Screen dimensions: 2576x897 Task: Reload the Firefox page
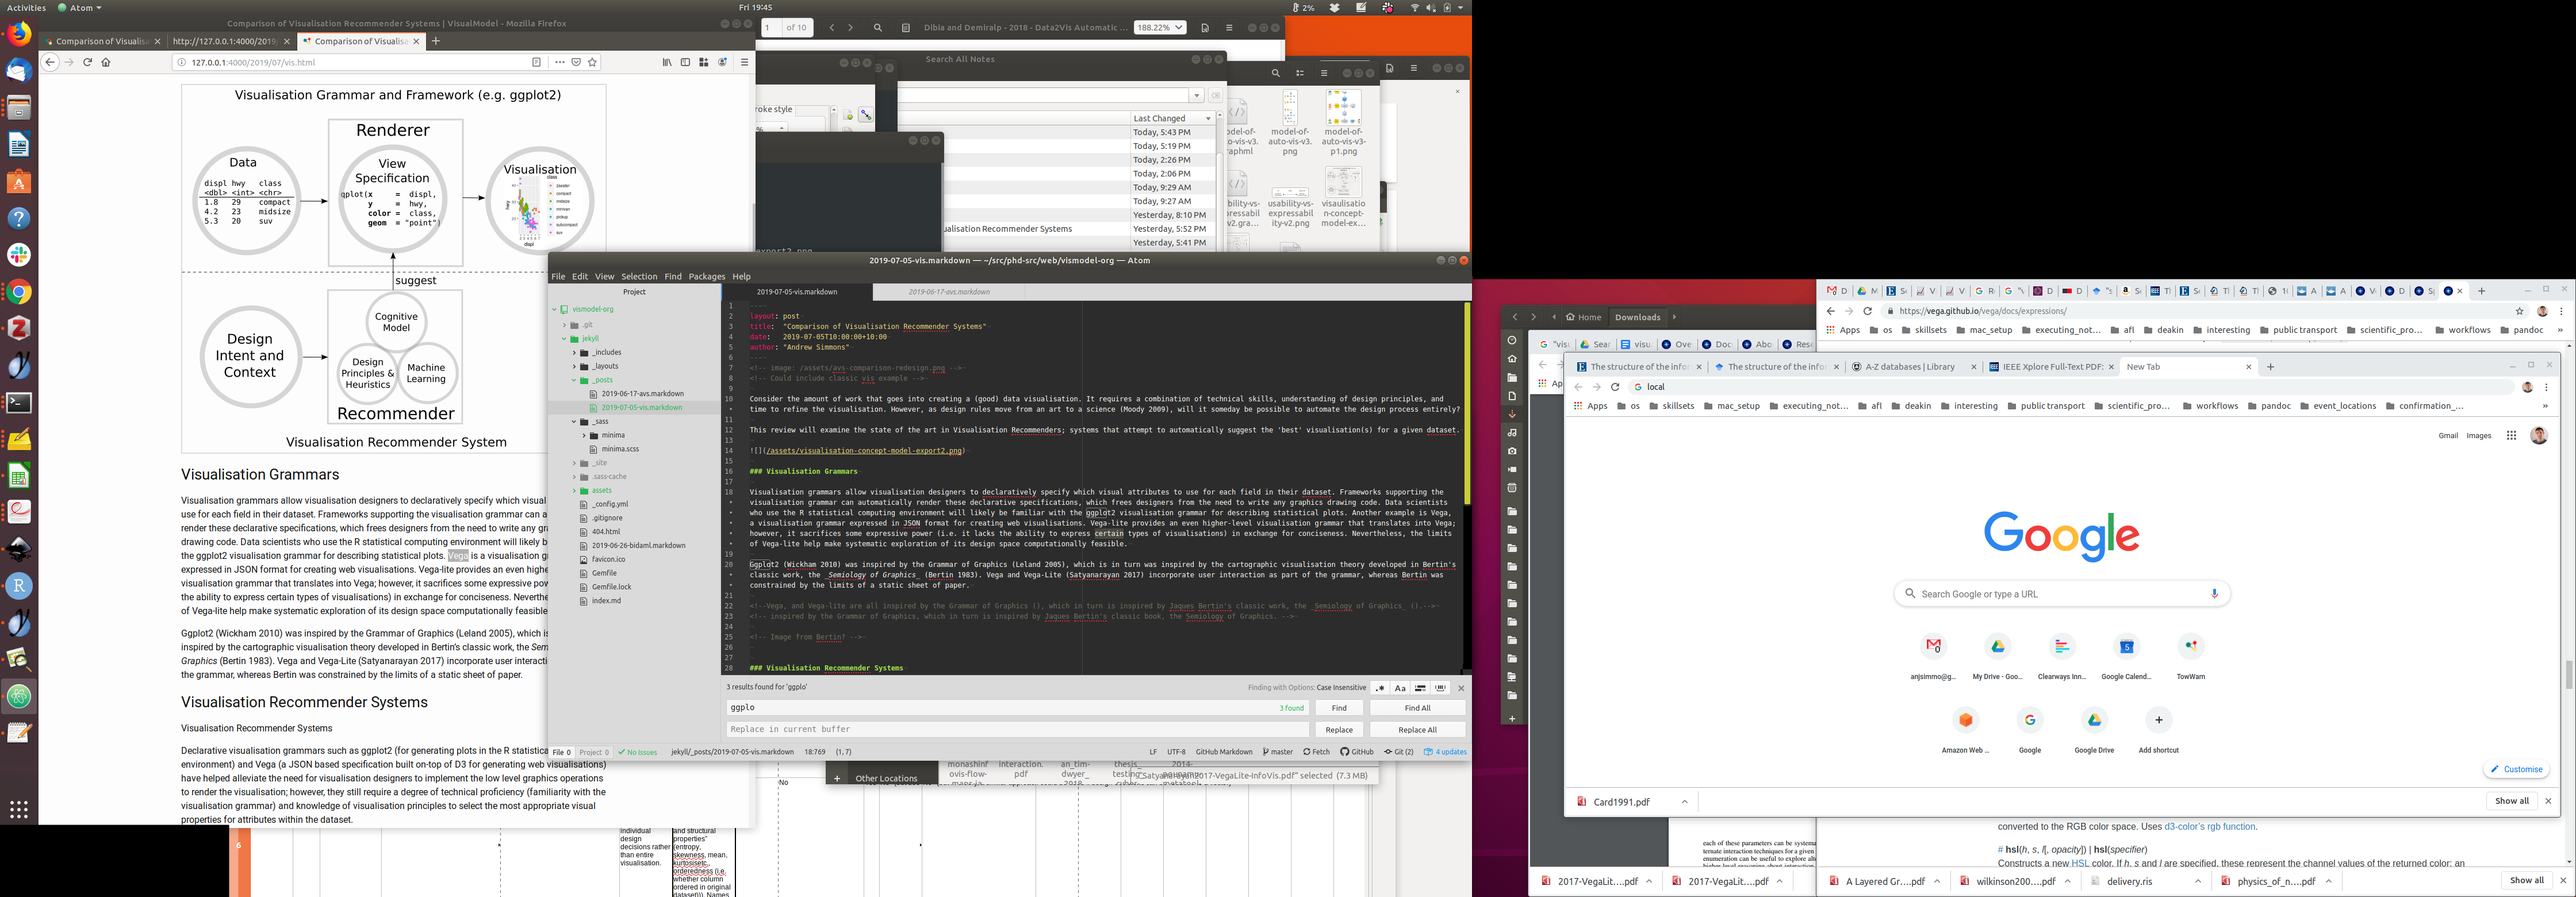(x=87, y=62)
